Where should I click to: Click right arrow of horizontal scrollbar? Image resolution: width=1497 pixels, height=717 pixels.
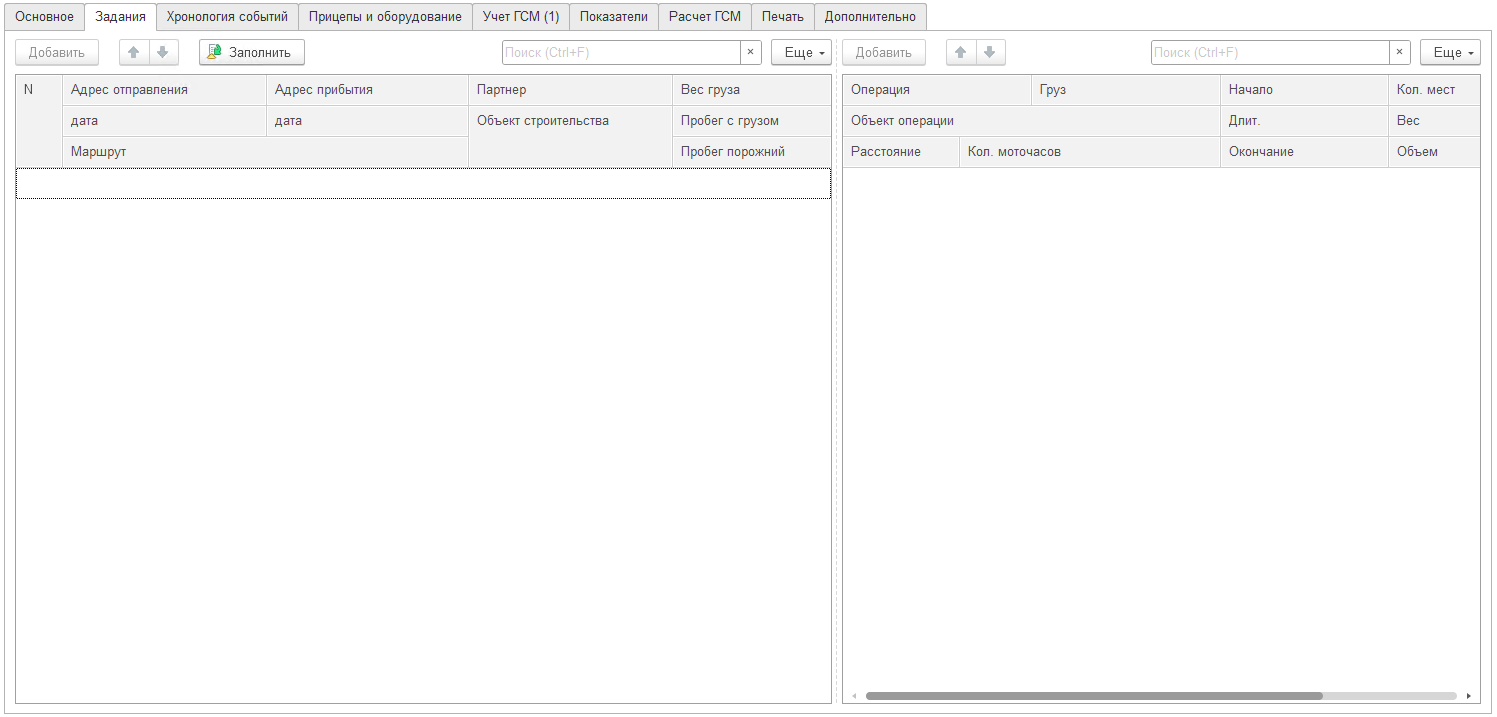point(1468,696)
